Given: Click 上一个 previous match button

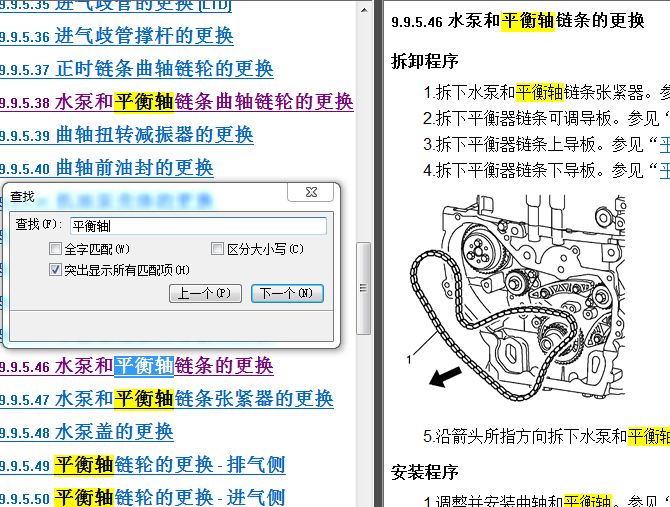Looking at the screenshot, I should pyautogui.click(x=206, y=293).
